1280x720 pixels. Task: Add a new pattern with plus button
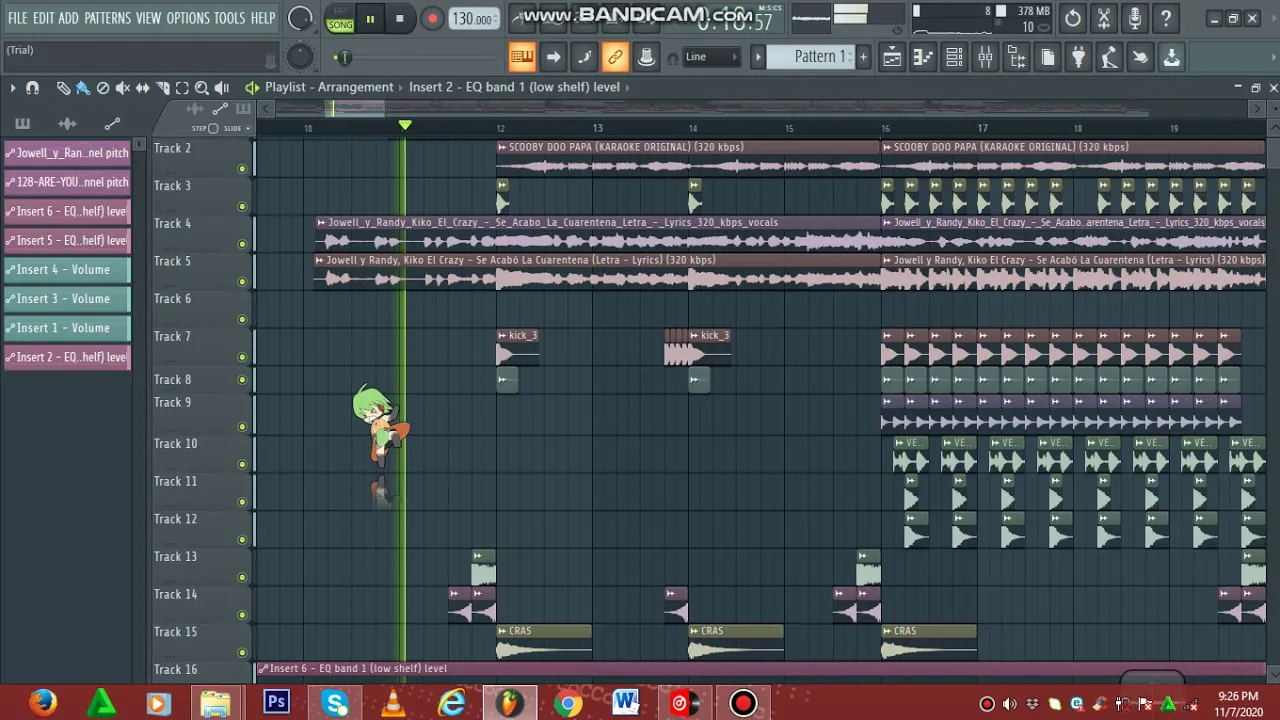tap(863, 57)
